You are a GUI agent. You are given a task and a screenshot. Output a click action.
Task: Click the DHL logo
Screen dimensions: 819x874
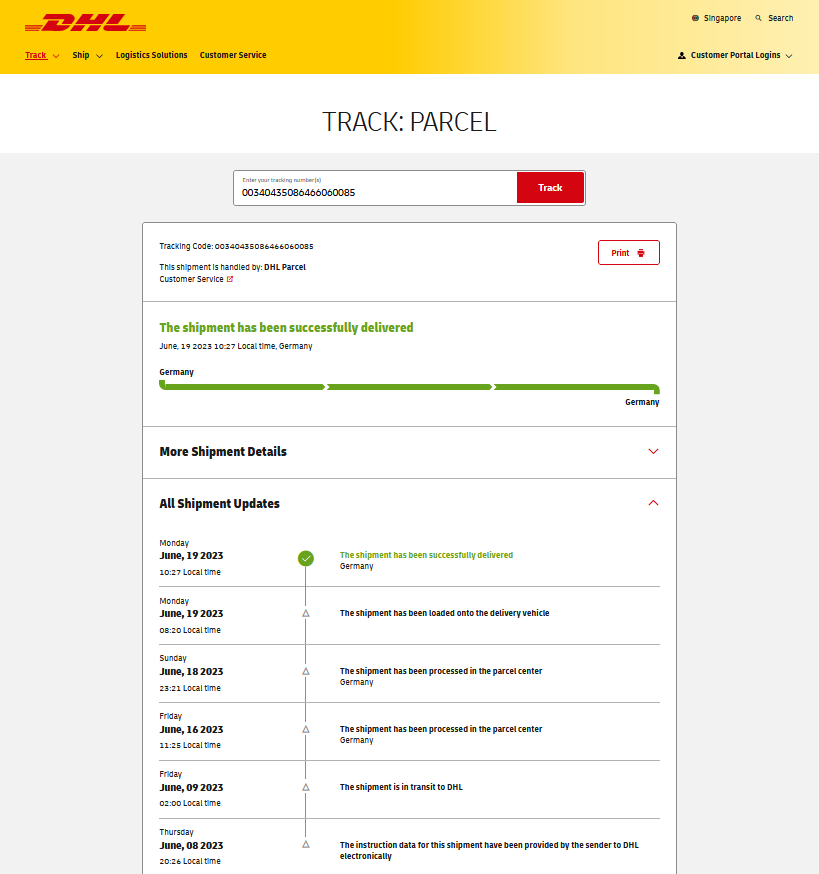tap(85, 23)
